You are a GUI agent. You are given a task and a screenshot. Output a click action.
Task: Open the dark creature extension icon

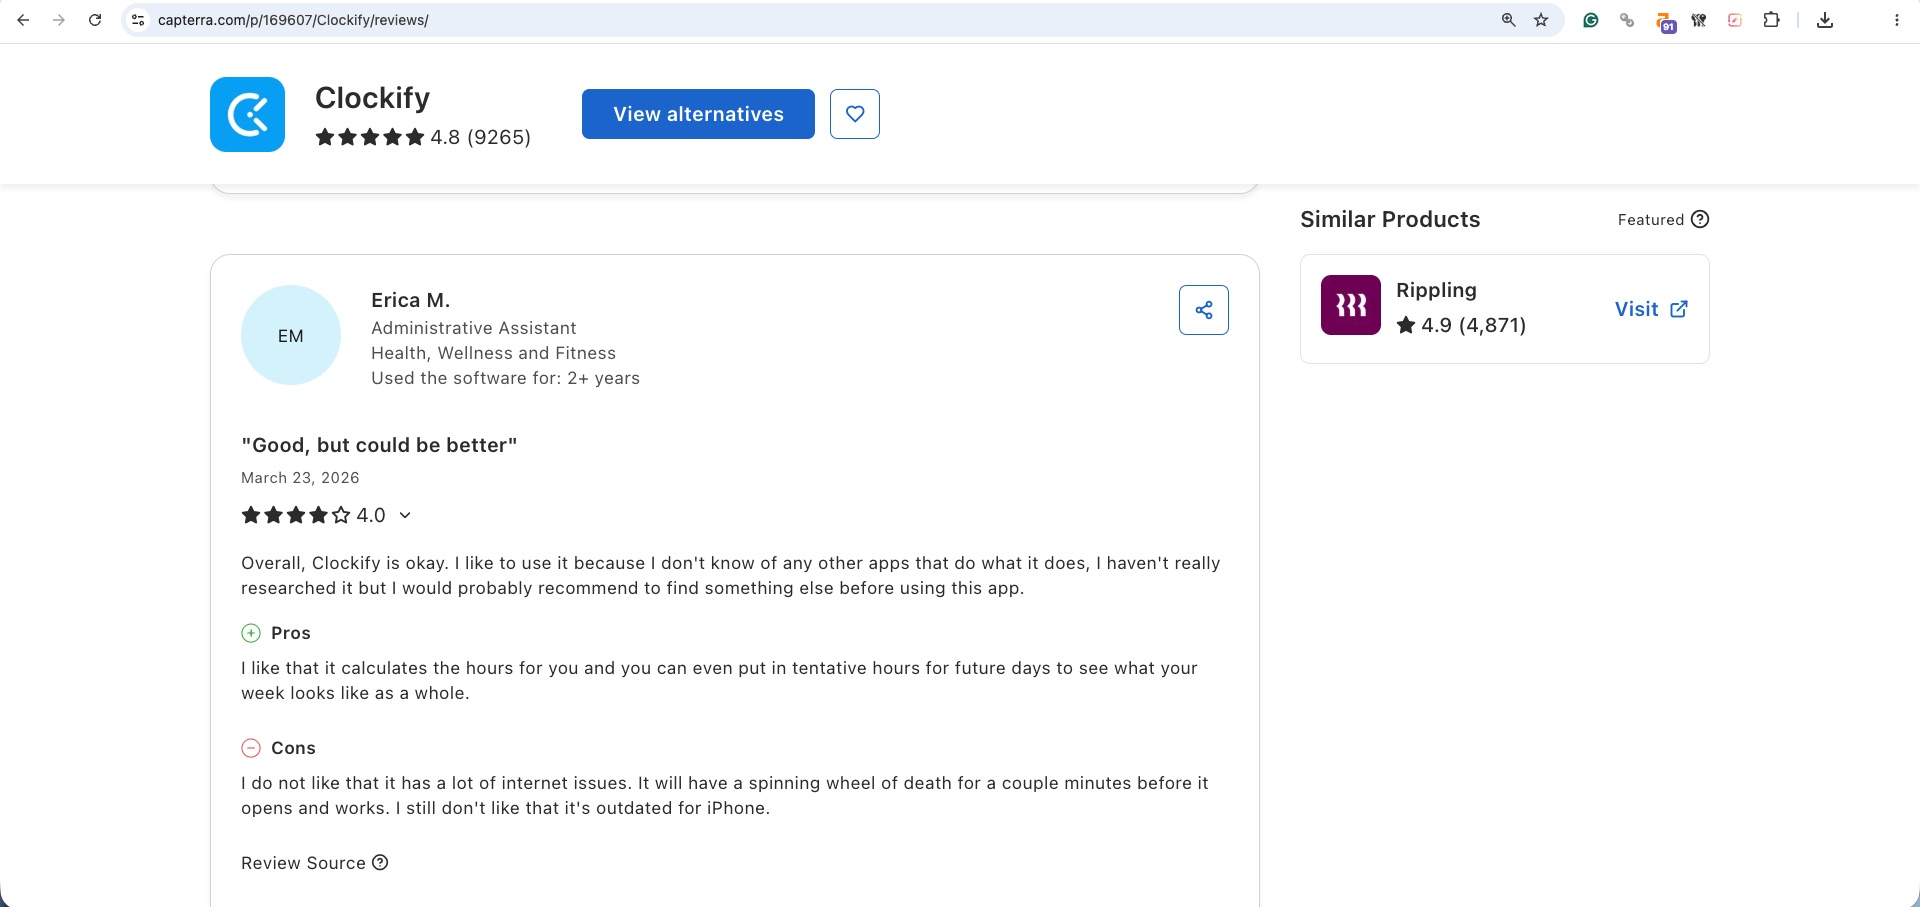click(x=1699, y=20)
